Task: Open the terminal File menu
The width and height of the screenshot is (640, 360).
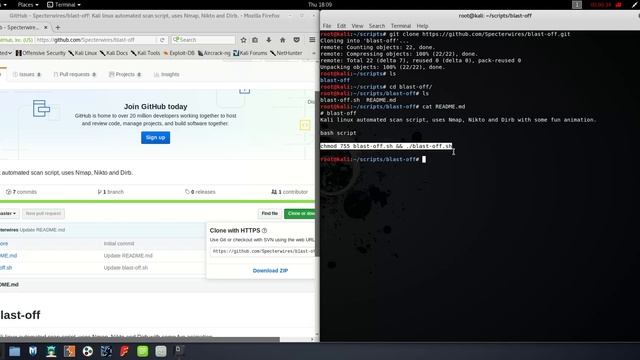Action: click(327, 26)
